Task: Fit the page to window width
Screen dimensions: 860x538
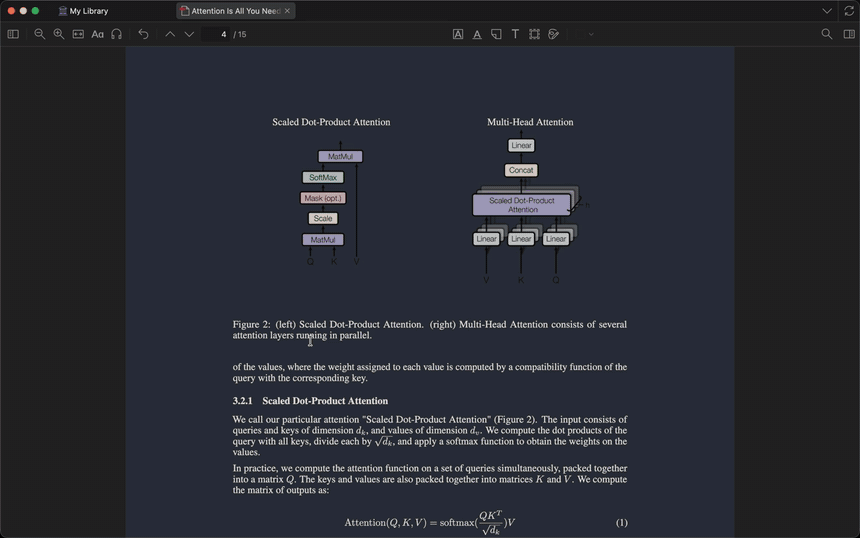Action: coord(78,34)
